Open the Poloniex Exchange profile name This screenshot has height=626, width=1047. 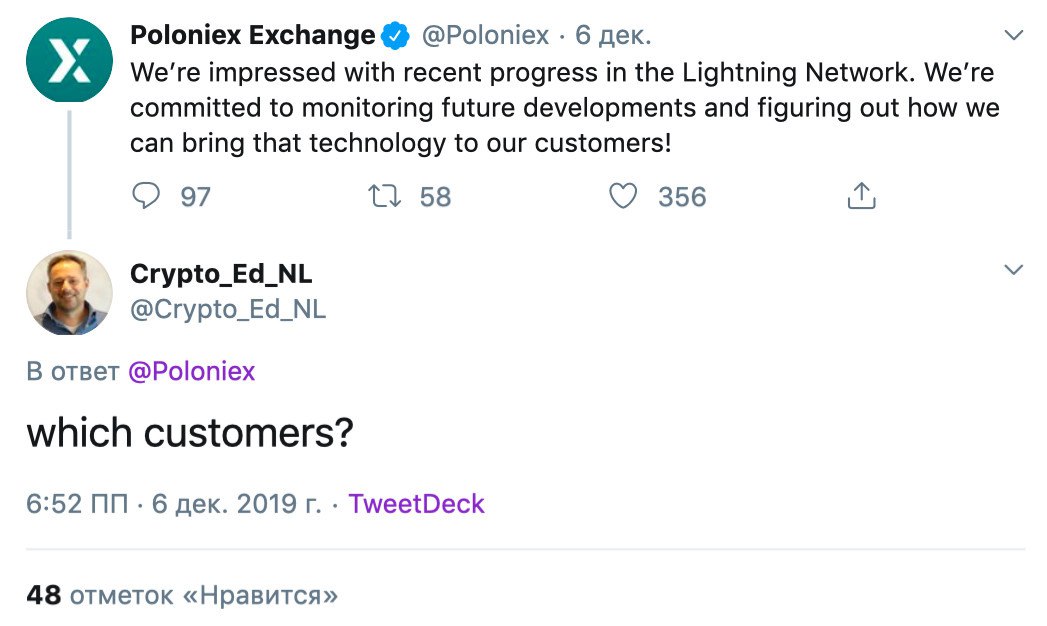(x=252, y=35)
